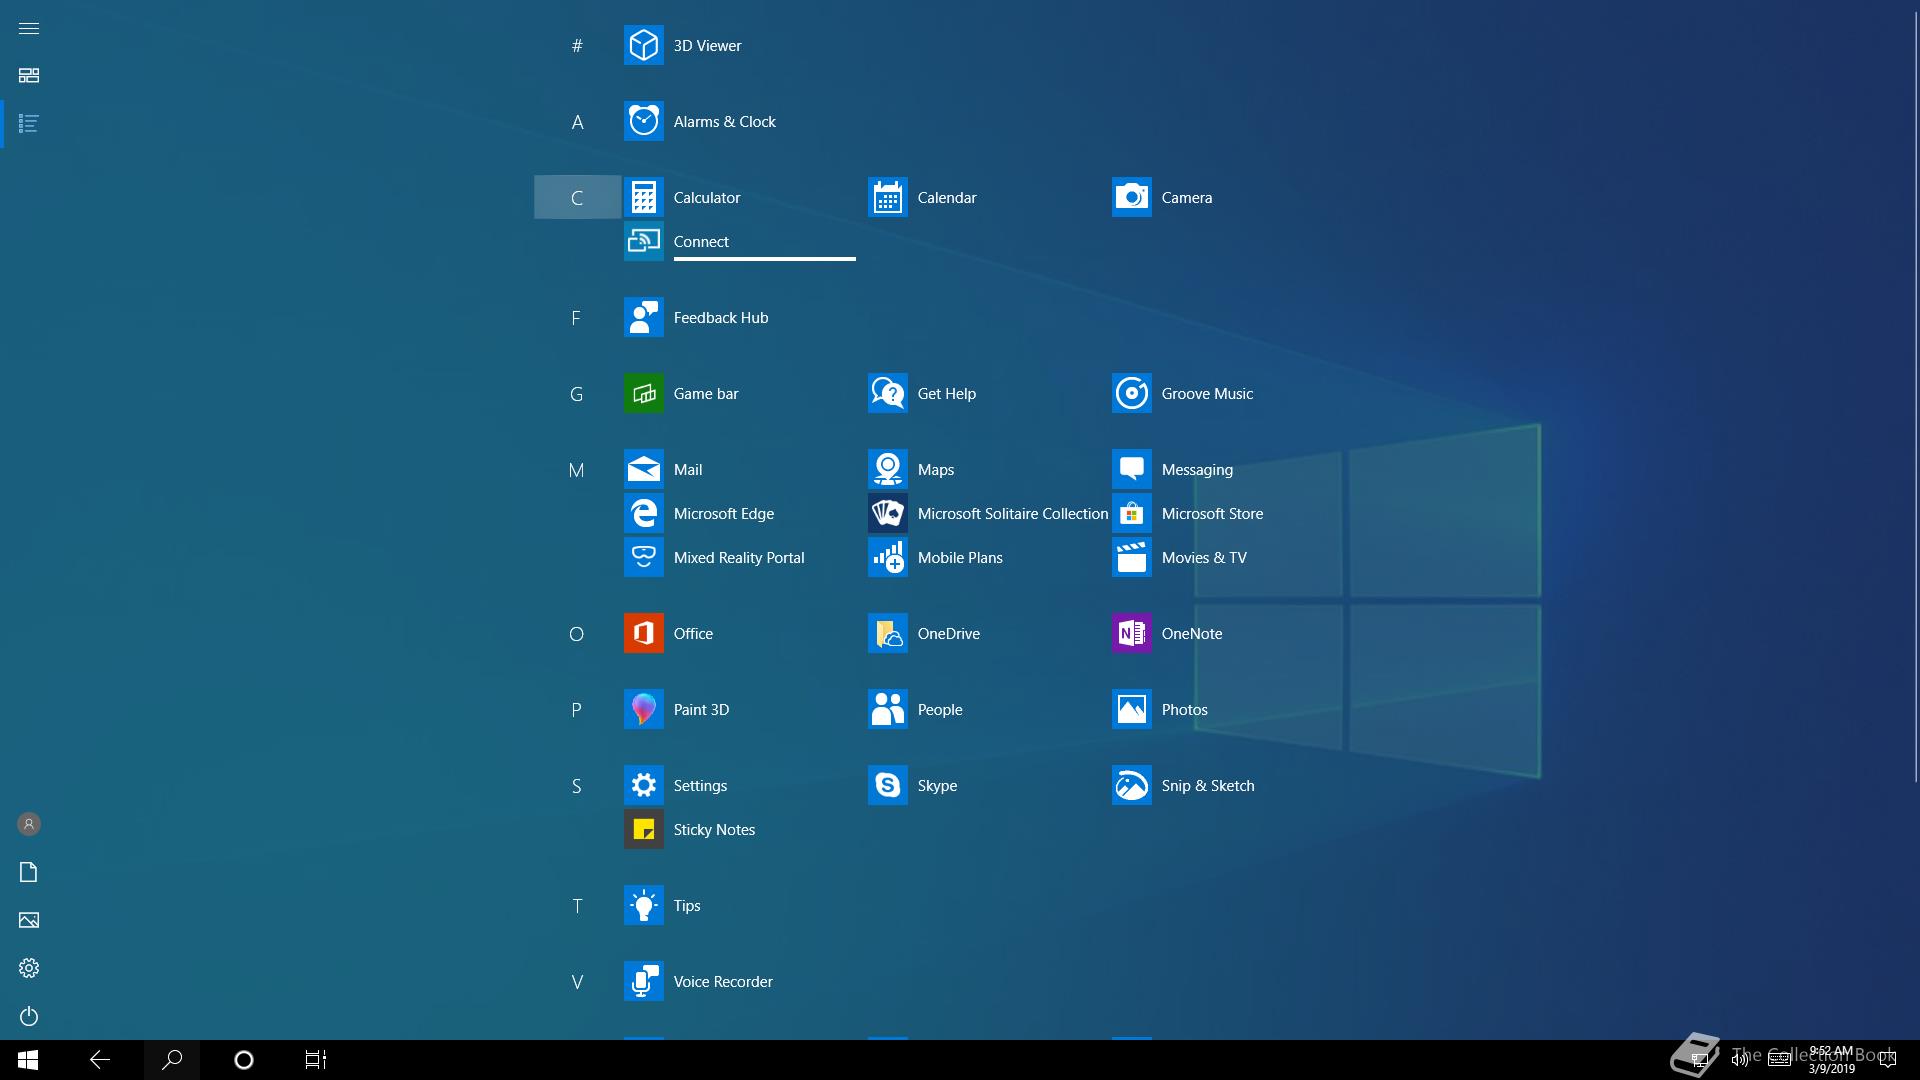This screenshot has height=1080, width=1920.
Task: Open the Voice Recorder icon
Action: pos(643,981)
